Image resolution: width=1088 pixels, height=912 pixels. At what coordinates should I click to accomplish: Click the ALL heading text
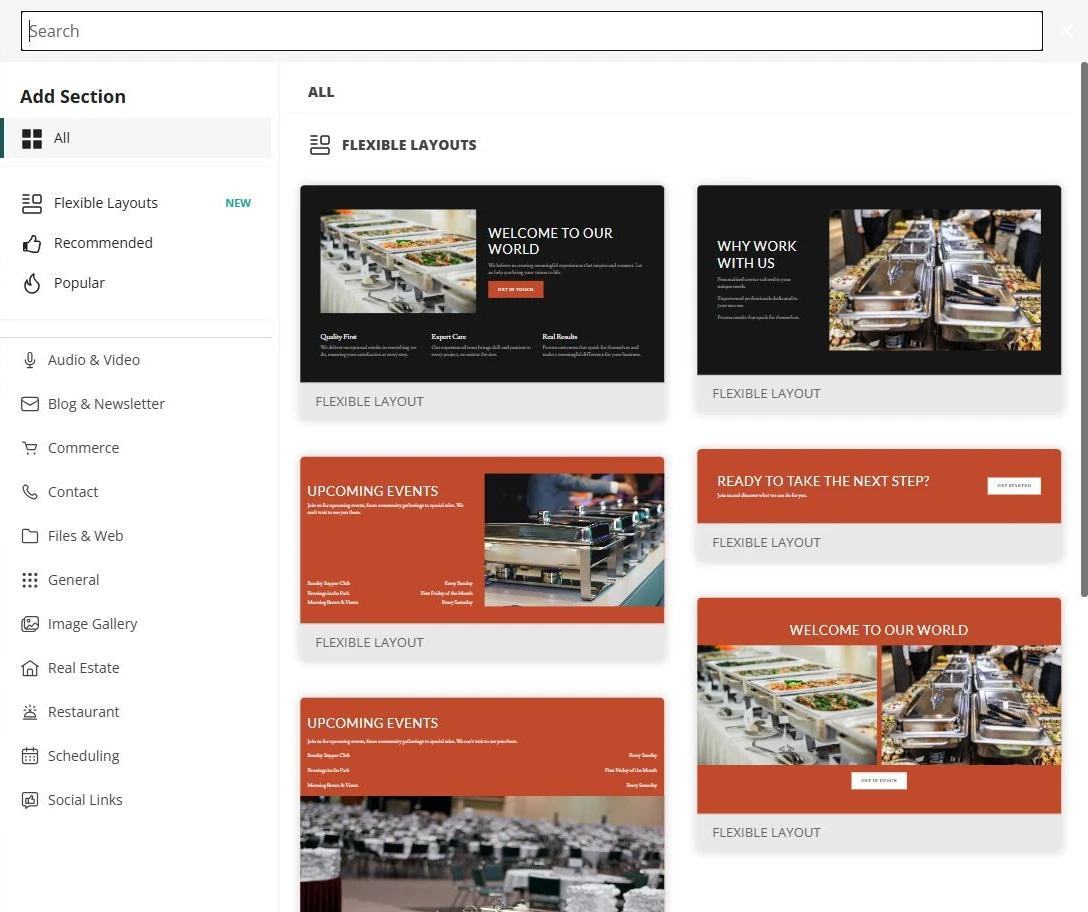[321, 92]
